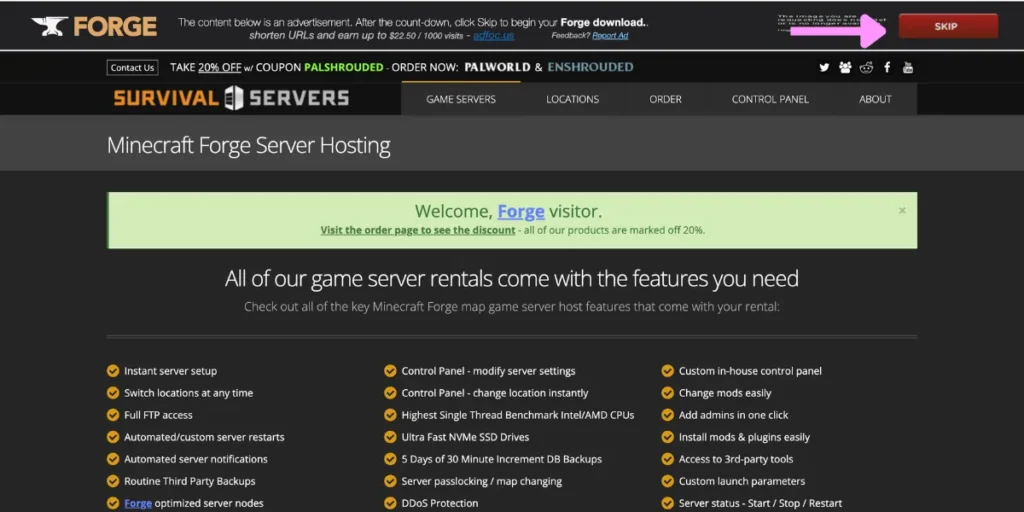Click the Report Ad link
1024x512 pixels.
[x=610, y=35]
